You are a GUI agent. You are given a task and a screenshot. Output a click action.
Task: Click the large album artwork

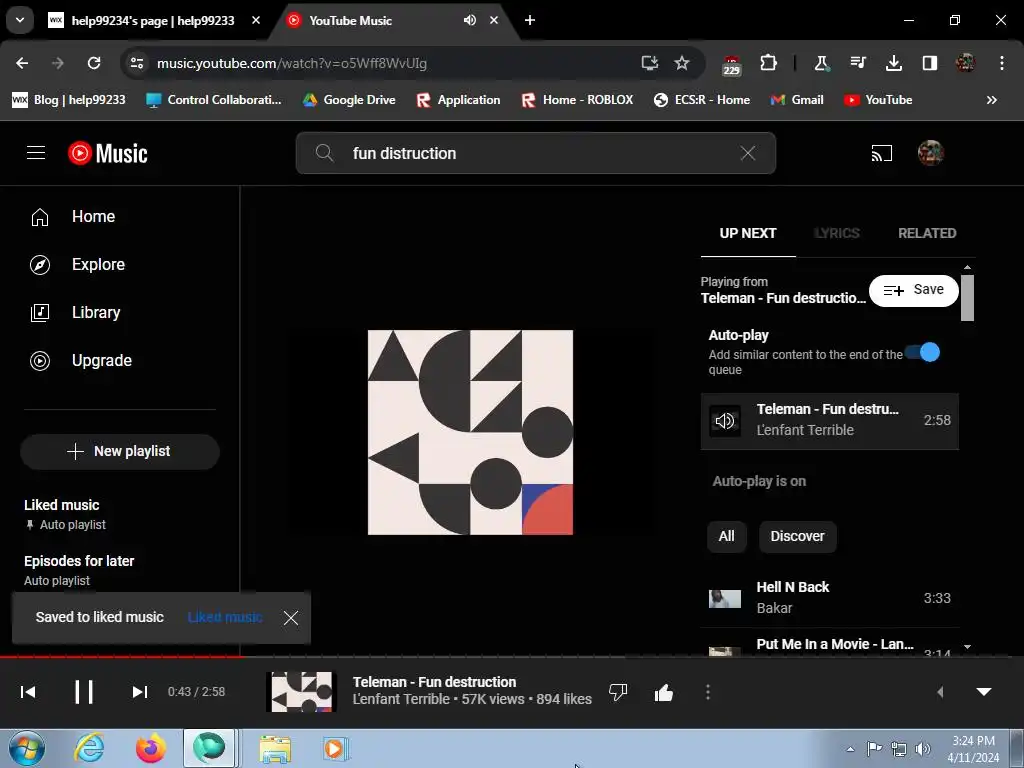pos(470,432)
